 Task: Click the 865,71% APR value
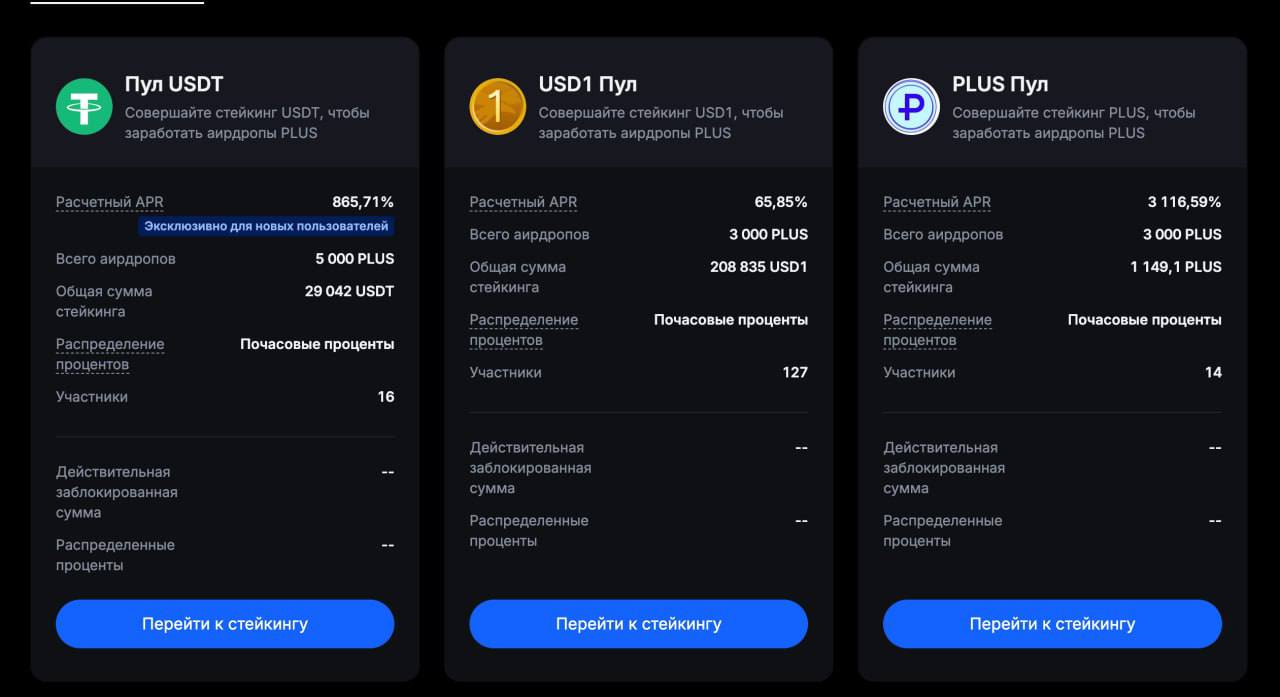(x=363, y=202)
